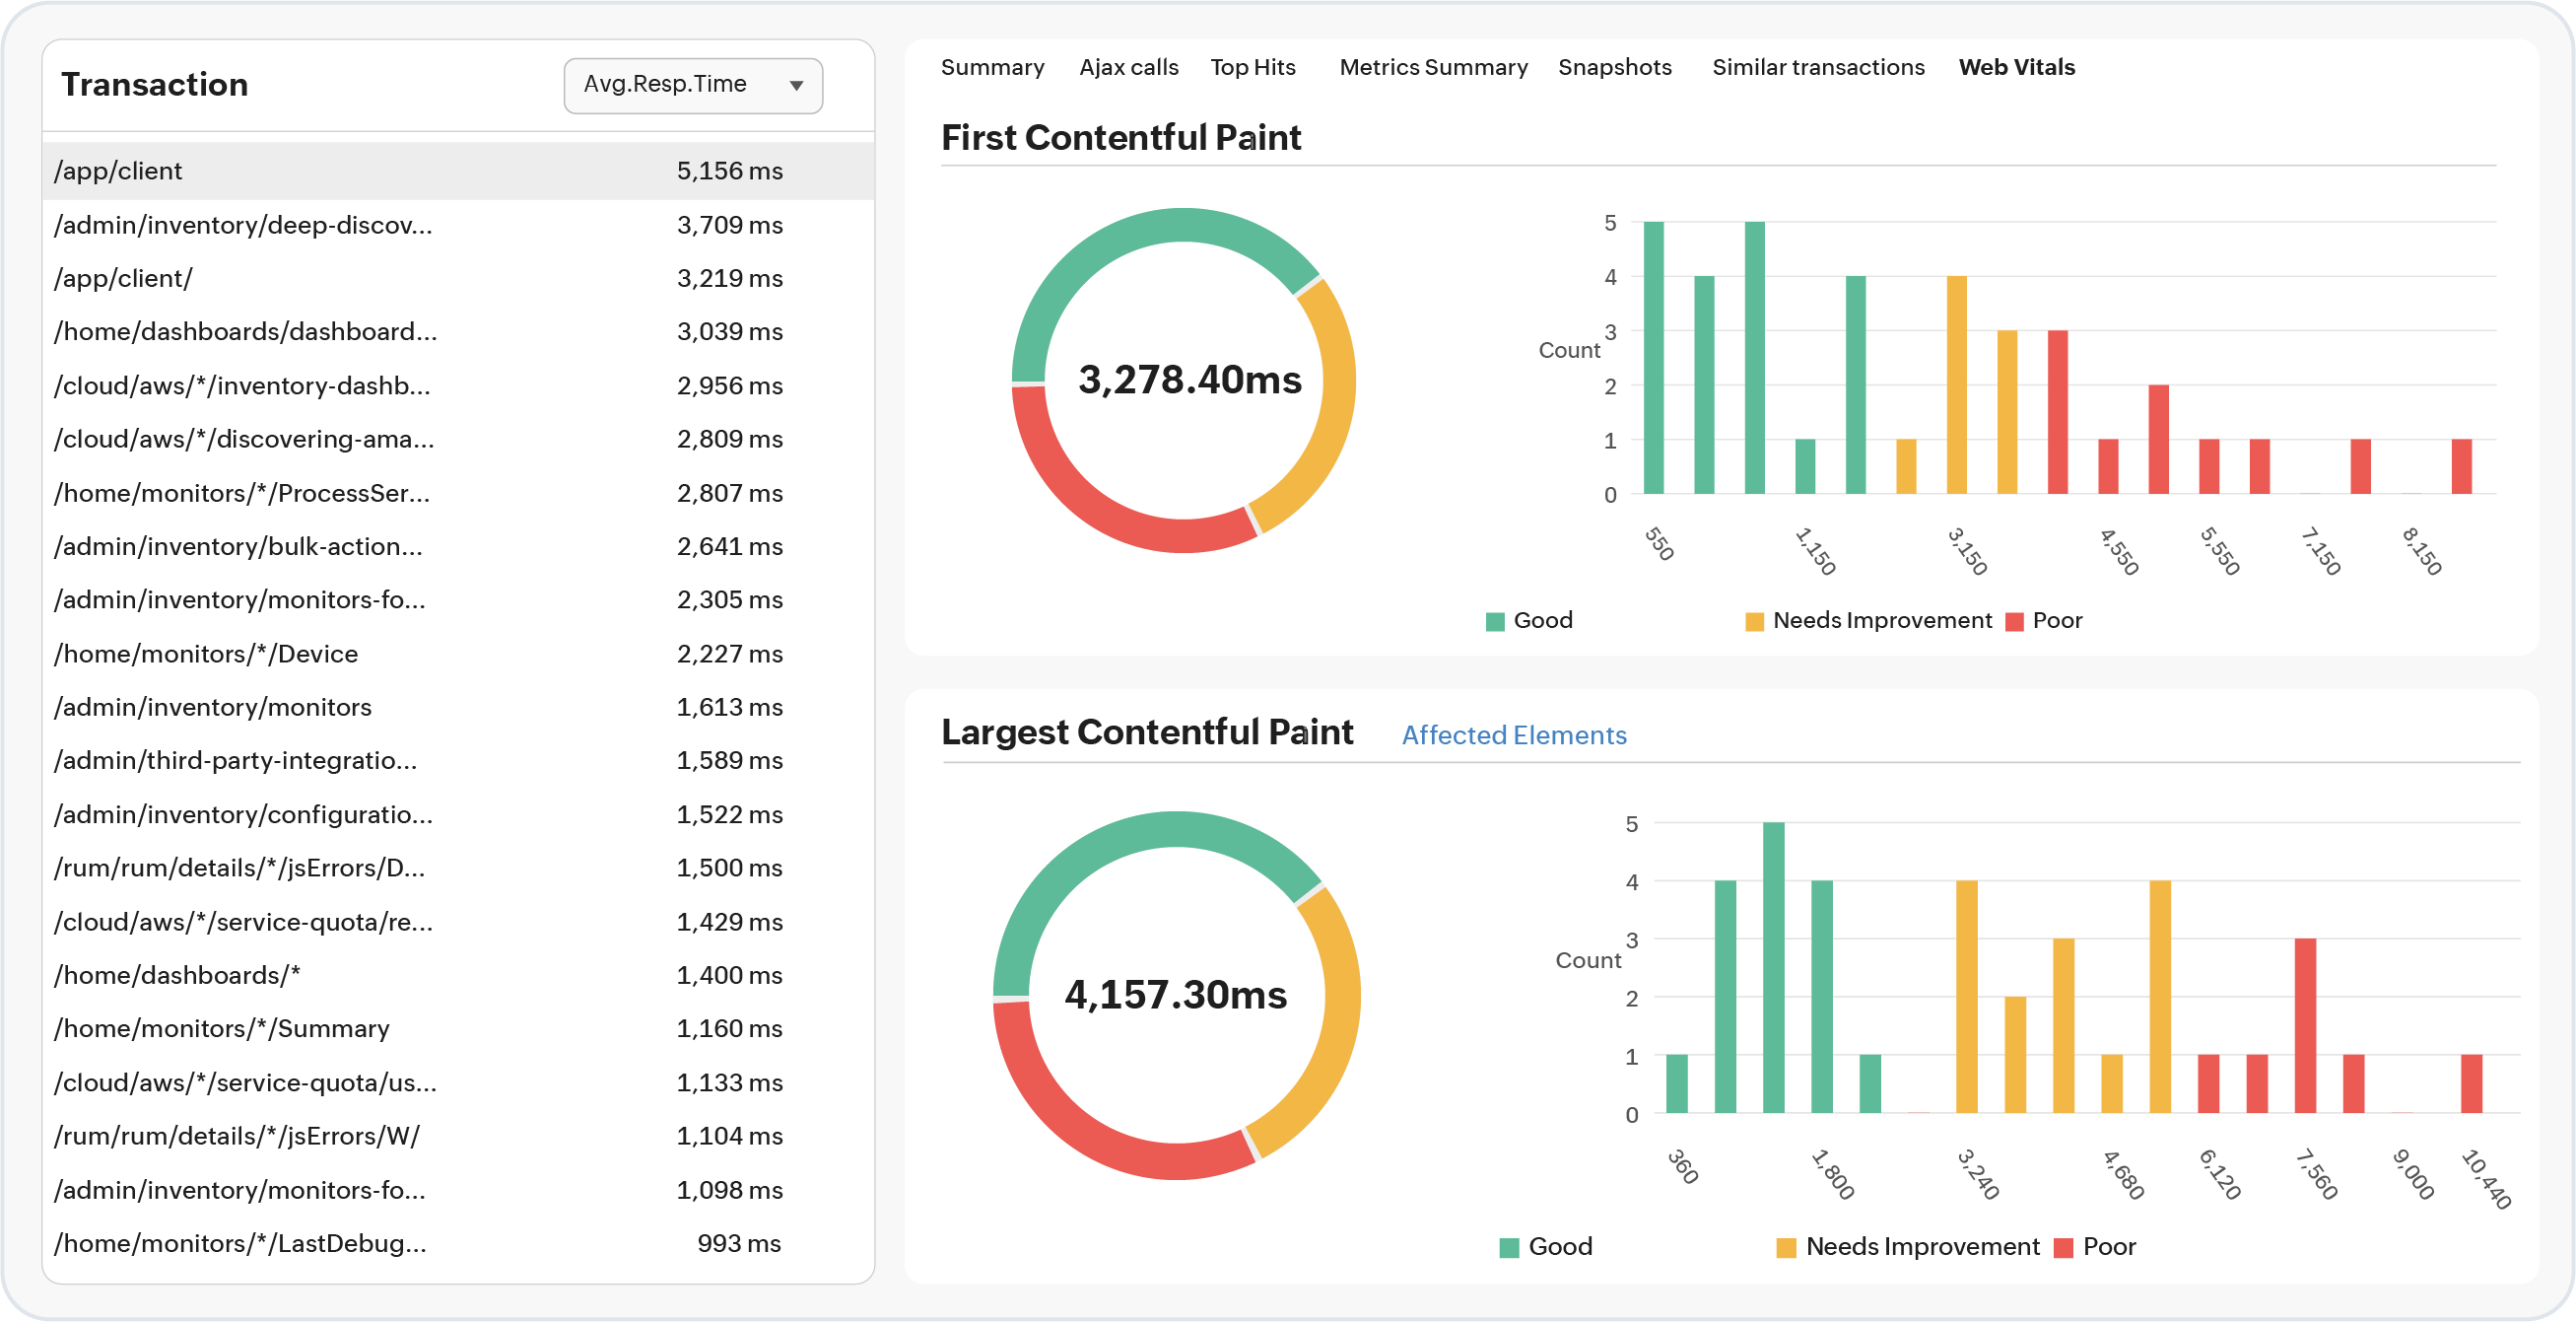
Task: Open /admin/inventory/monitors transaction
Action: pyautogui.click(x=458, y=707)
